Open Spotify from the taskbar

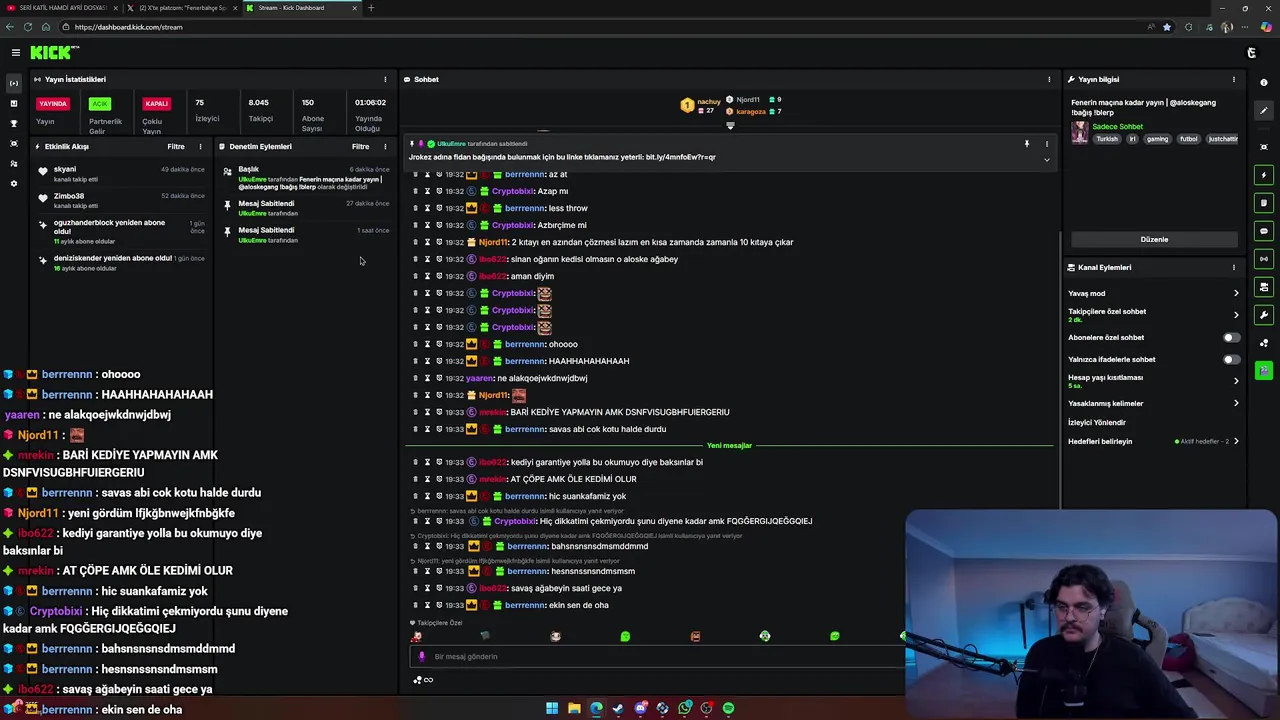point(728,708)
